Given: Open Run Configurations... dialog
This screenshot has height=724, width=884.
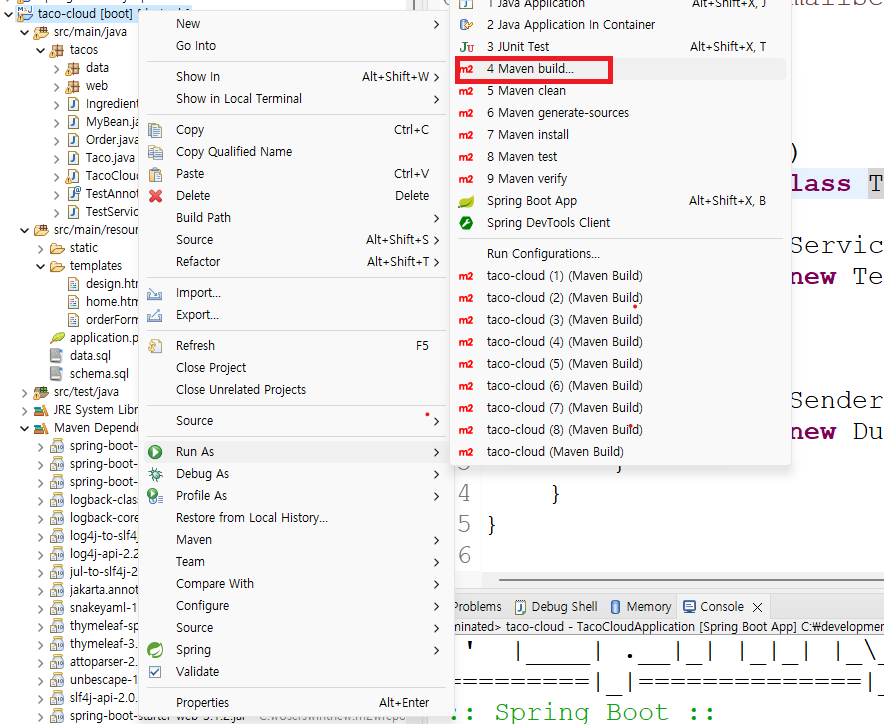Looking at the screenshot, I should [620, 254].
